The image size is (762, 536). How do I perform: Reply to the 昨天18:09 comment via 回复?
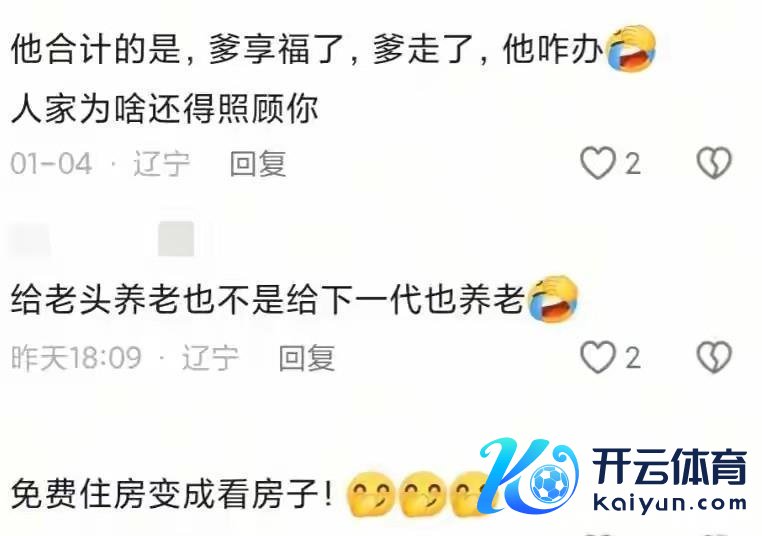coord(307,358)
